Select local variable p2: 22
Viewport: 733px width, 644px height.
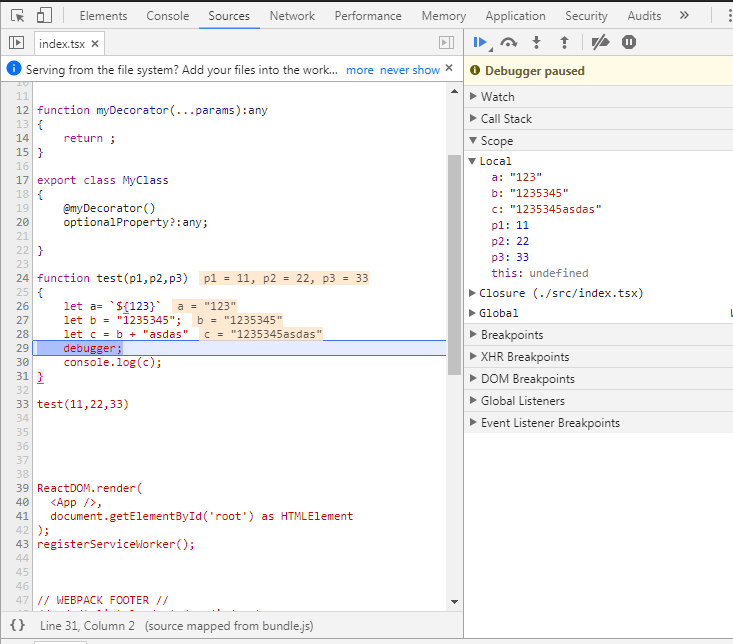coord(510,241)
